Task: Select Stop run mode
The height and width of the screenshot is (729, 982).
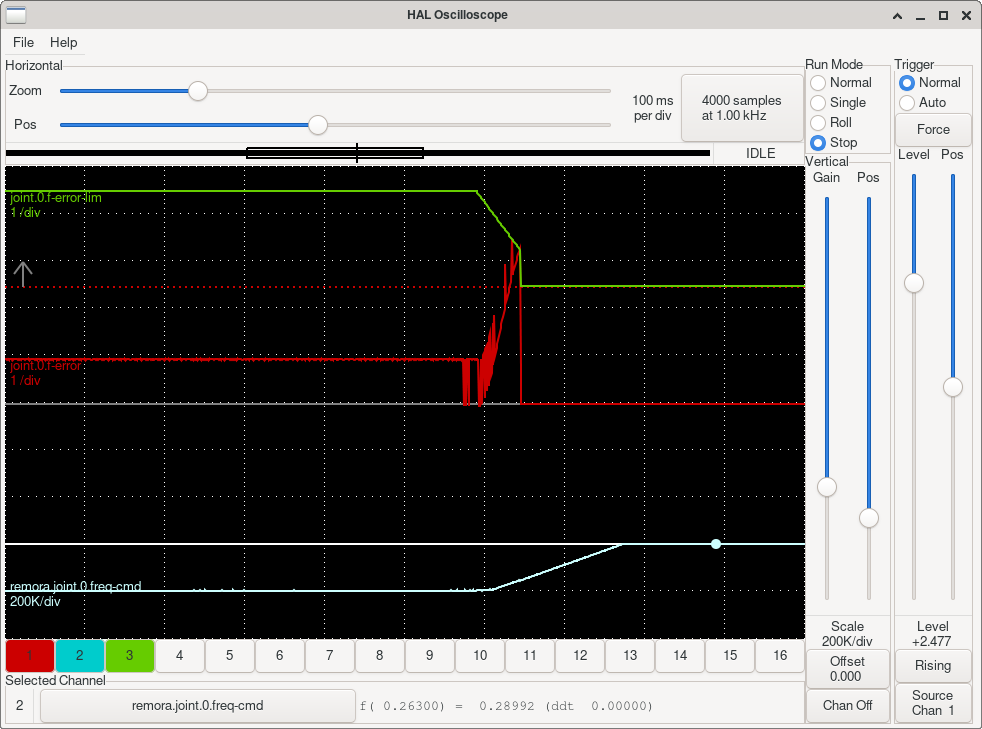Action: coord(834,143)
